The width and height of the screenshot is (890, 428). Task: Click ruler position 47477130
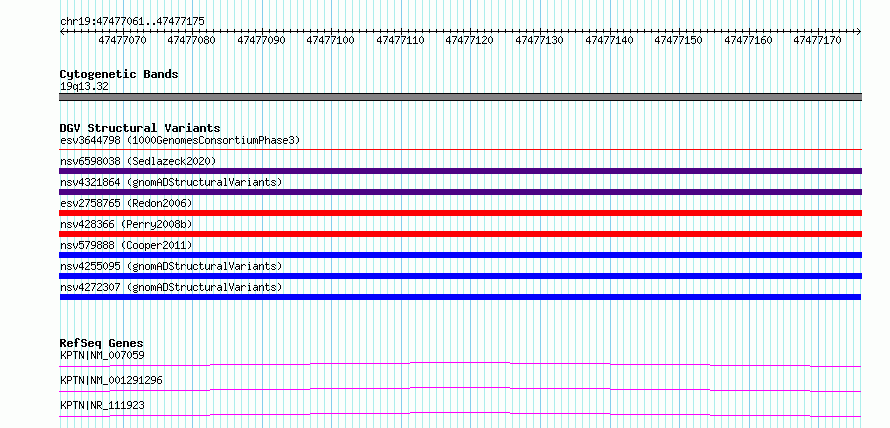pyautogui.click(x=539, y=40)
